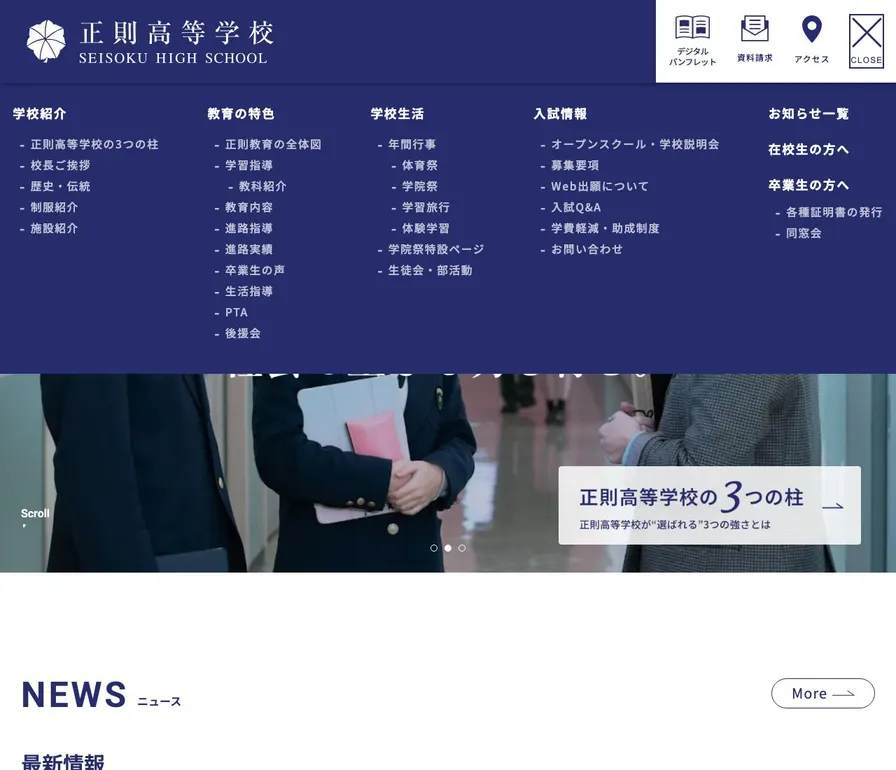Image resolution: width=896 pixels, height=770 pixels.
Task: Open the 学校紹介 menu heading
Action: click(x=39, y=114)
